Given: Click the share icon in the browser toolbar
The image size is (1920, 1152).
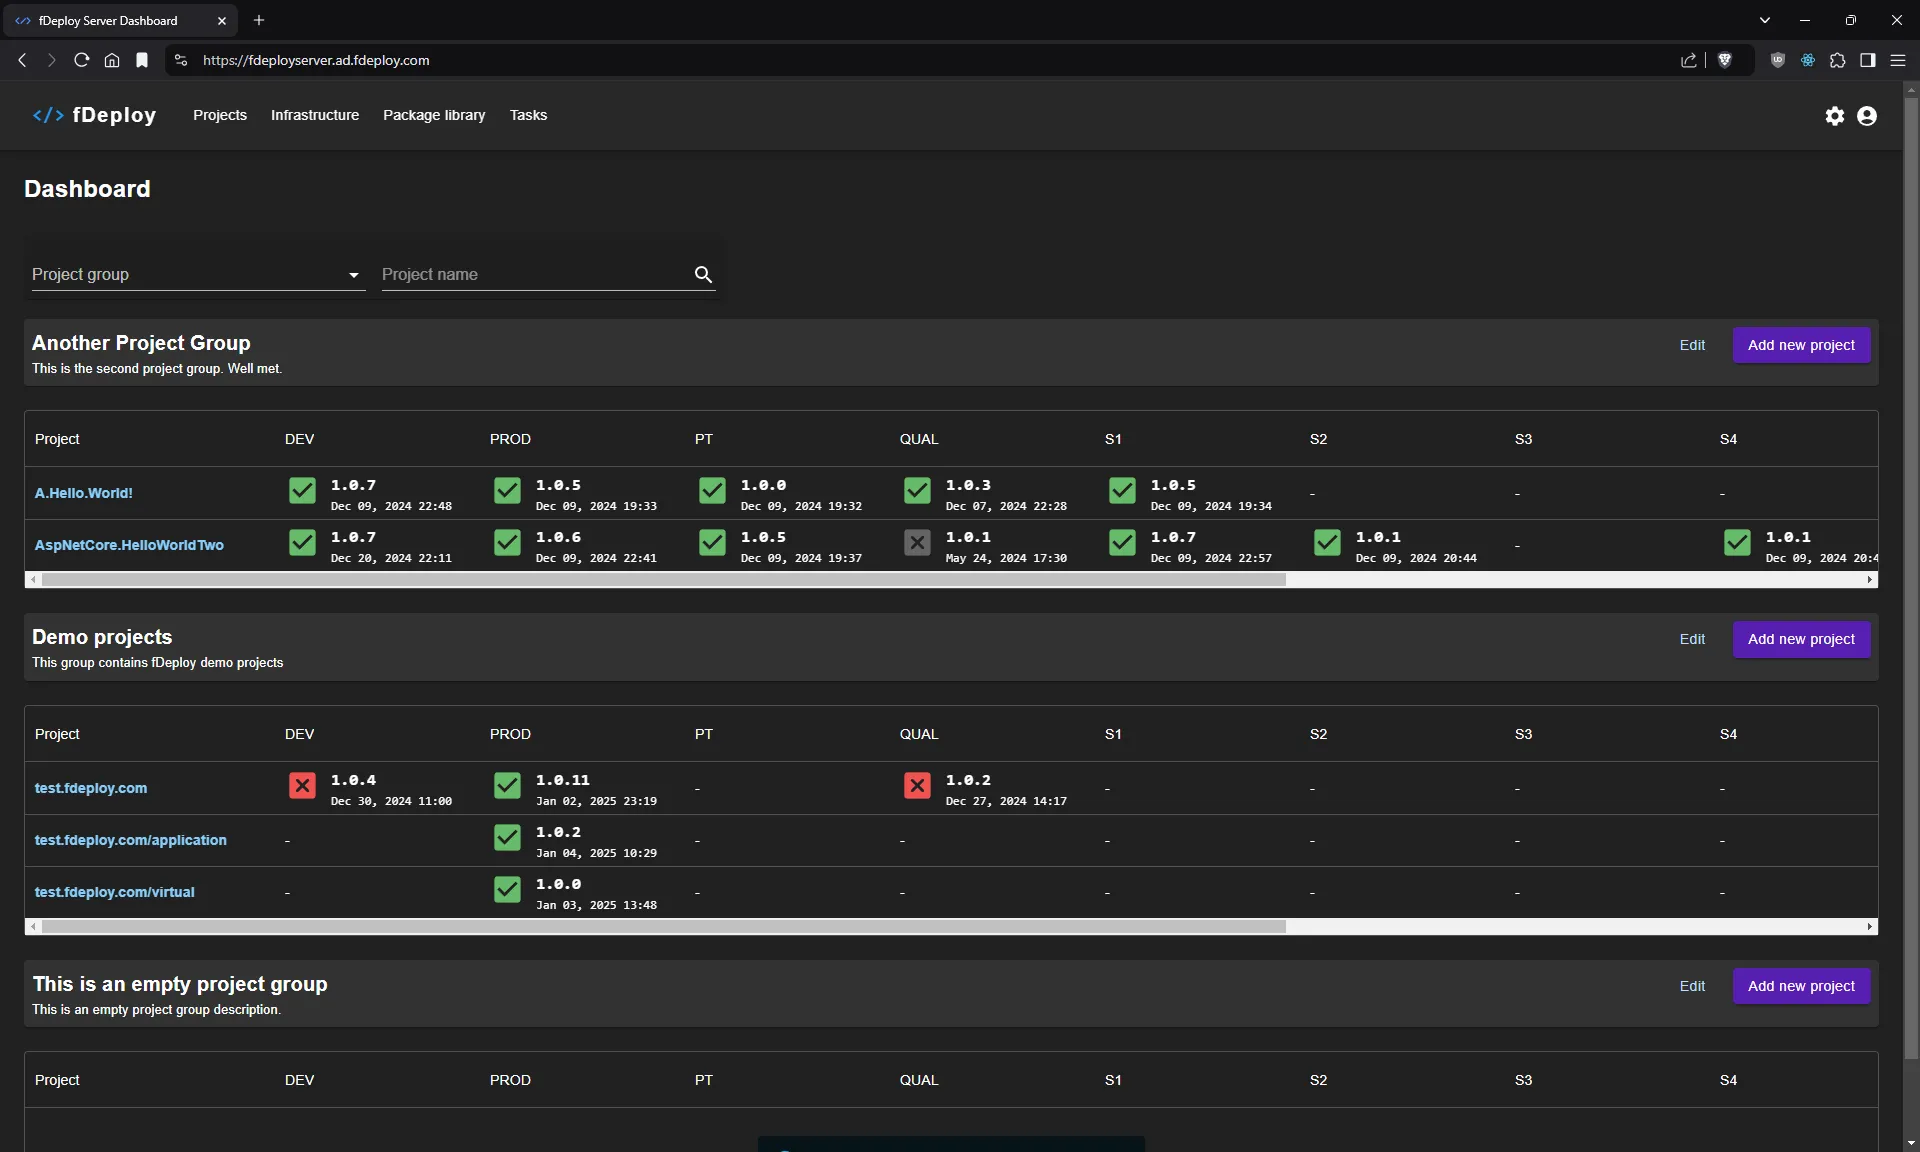Looking at the screenshot, I should [x=1688, y=60].
